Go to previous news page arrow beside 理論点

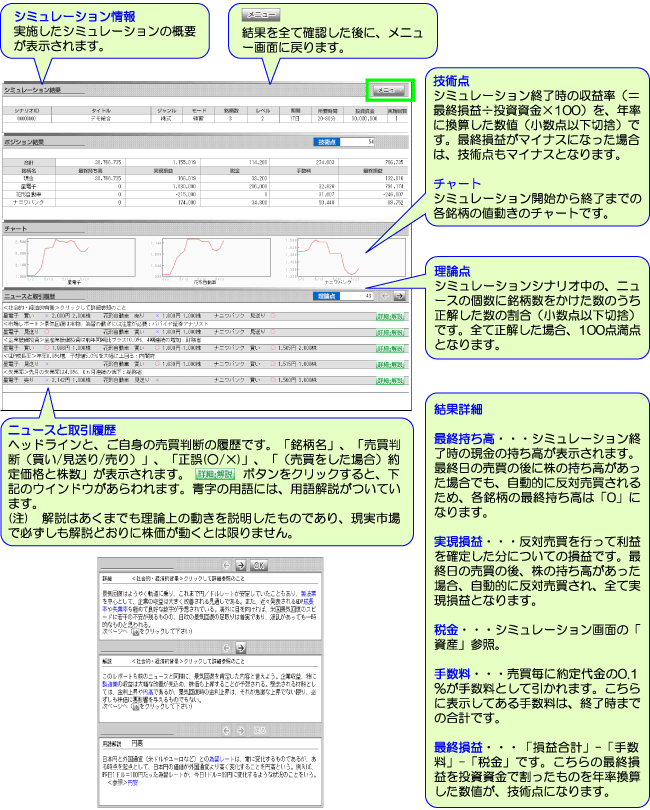pyautogui.click(x=385, y=296)
